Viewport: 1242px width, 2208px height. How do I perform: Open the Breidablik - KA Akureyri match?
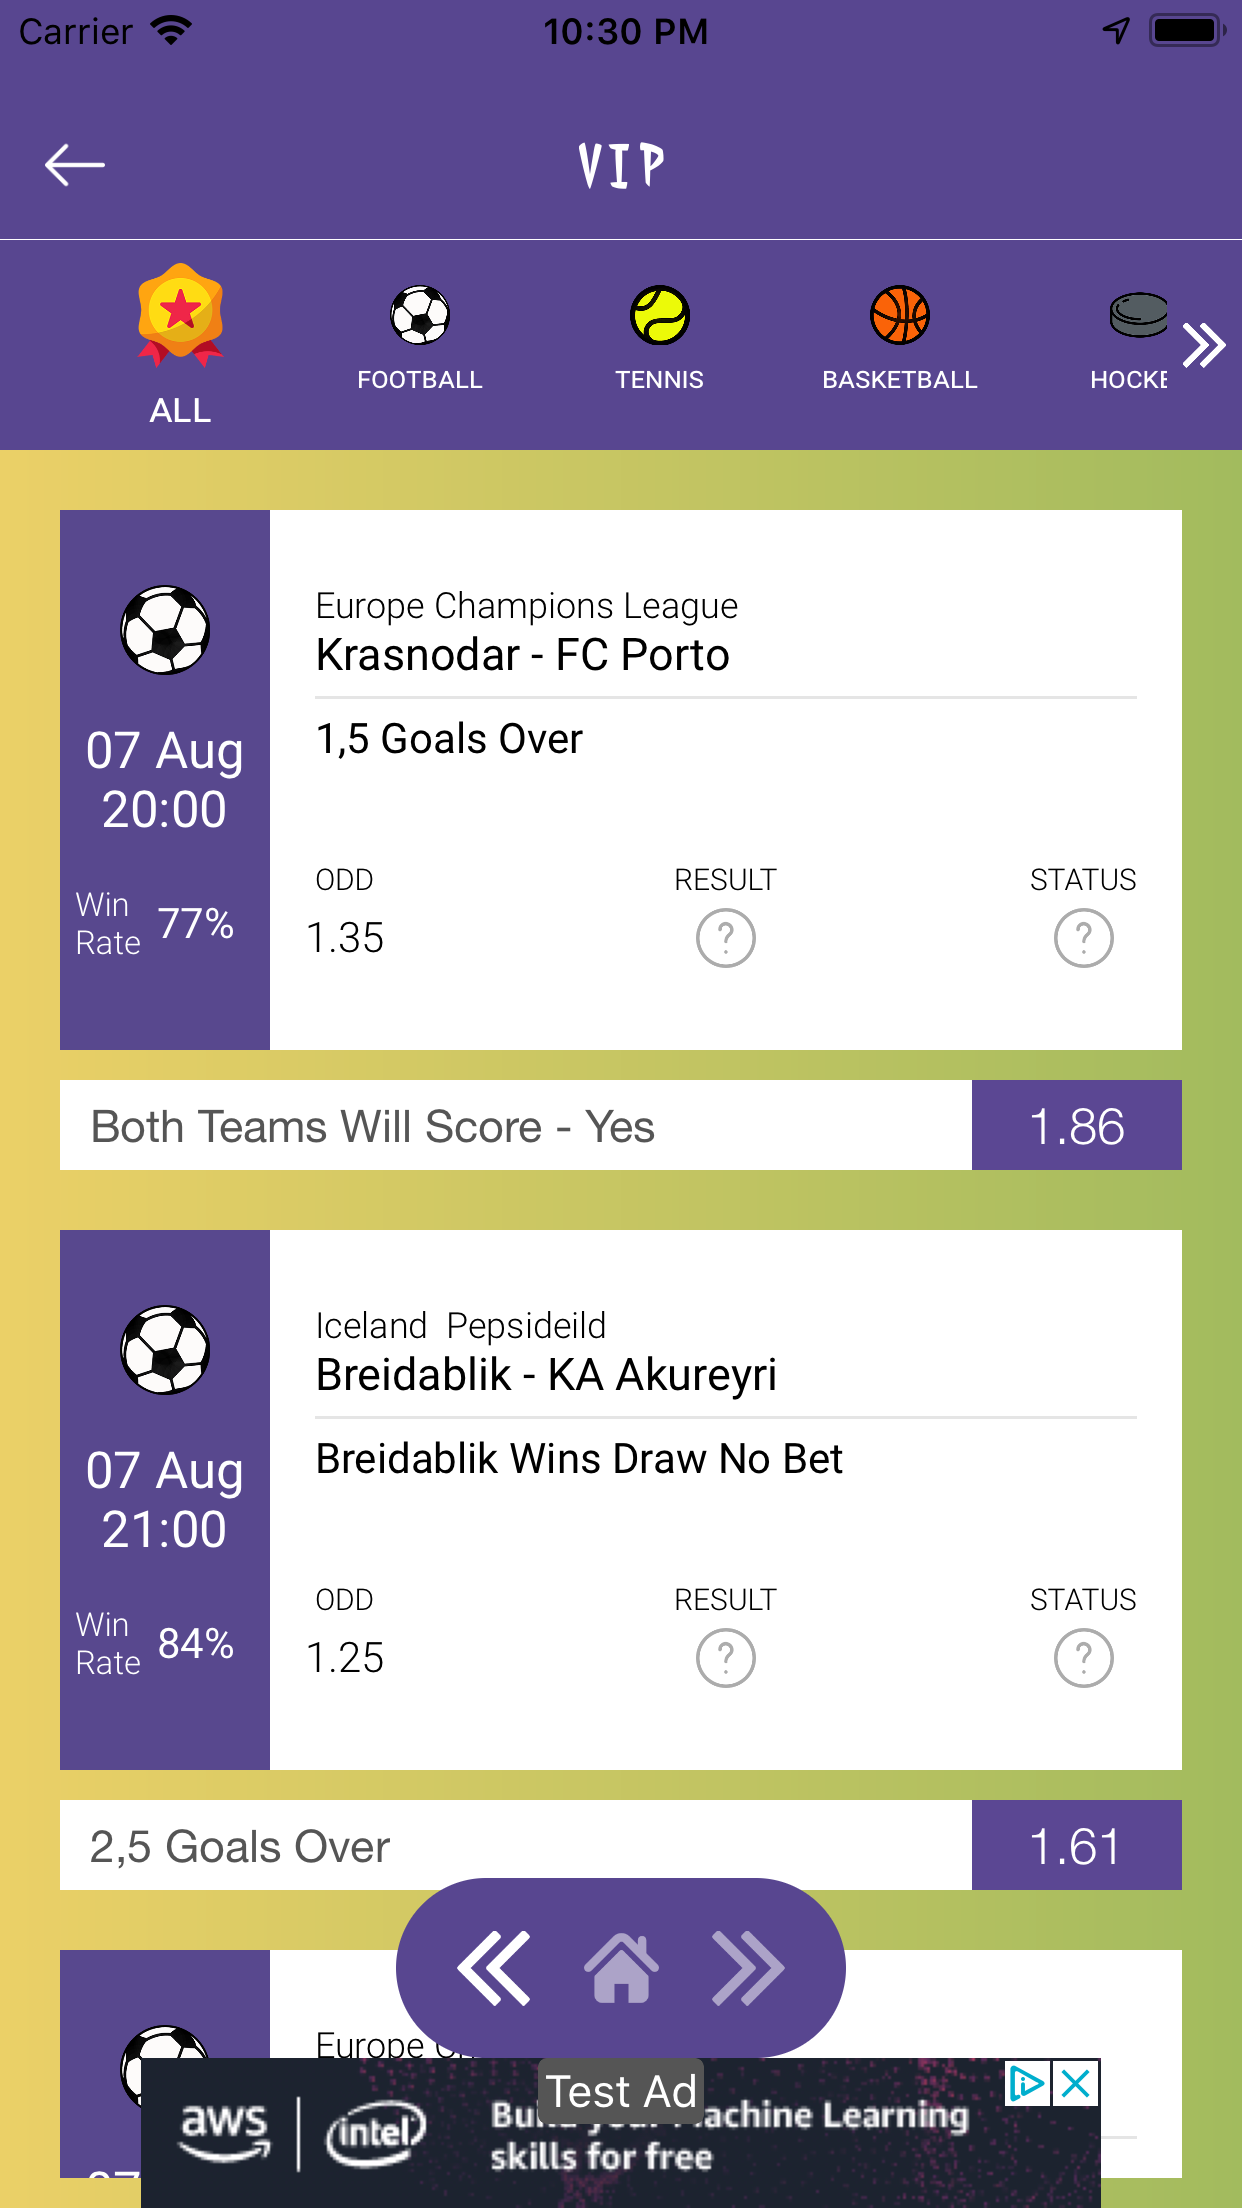click(546, 1375)
